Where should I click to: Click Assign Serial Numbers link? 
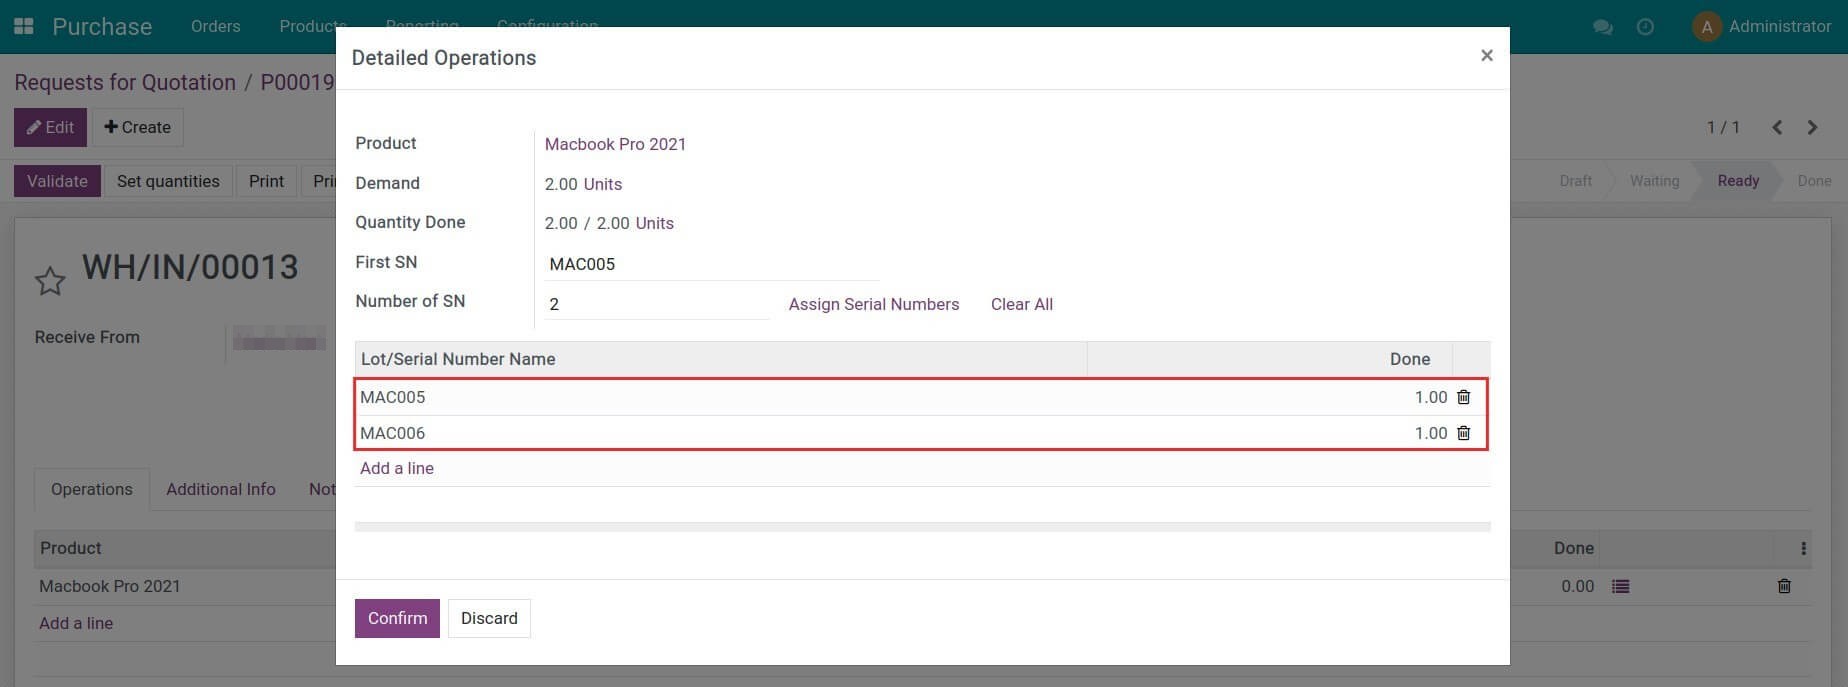tap(873, 304)
